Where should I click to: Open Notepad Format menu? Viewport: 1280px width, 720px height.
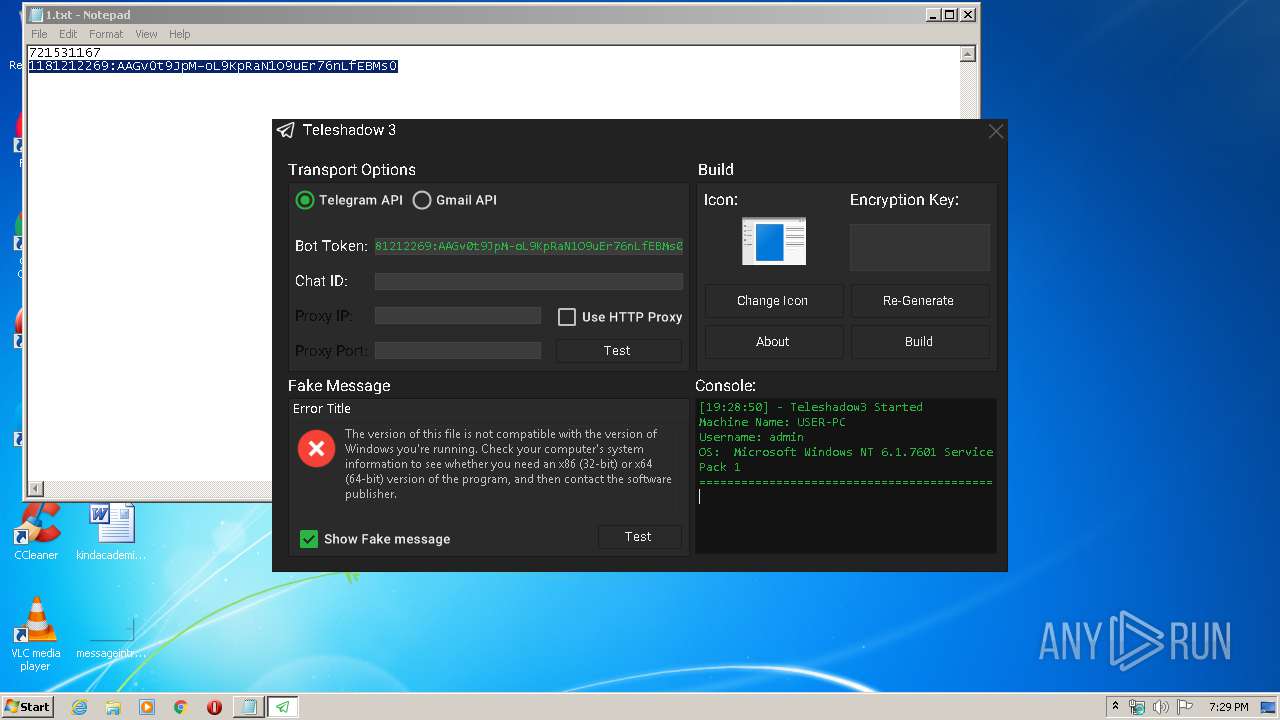pyautogui.click(x=106, y=34)
